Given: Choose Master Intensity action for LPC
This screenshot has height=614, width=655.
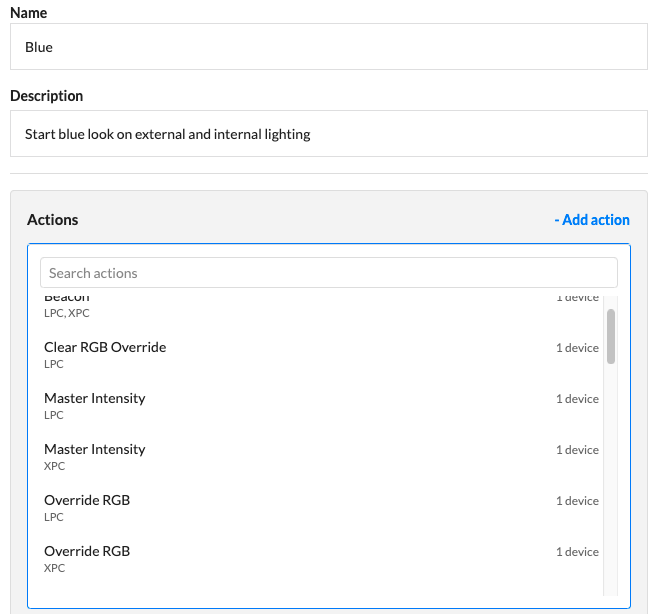Looking at the screenshot, I should [x=322, y=406].
